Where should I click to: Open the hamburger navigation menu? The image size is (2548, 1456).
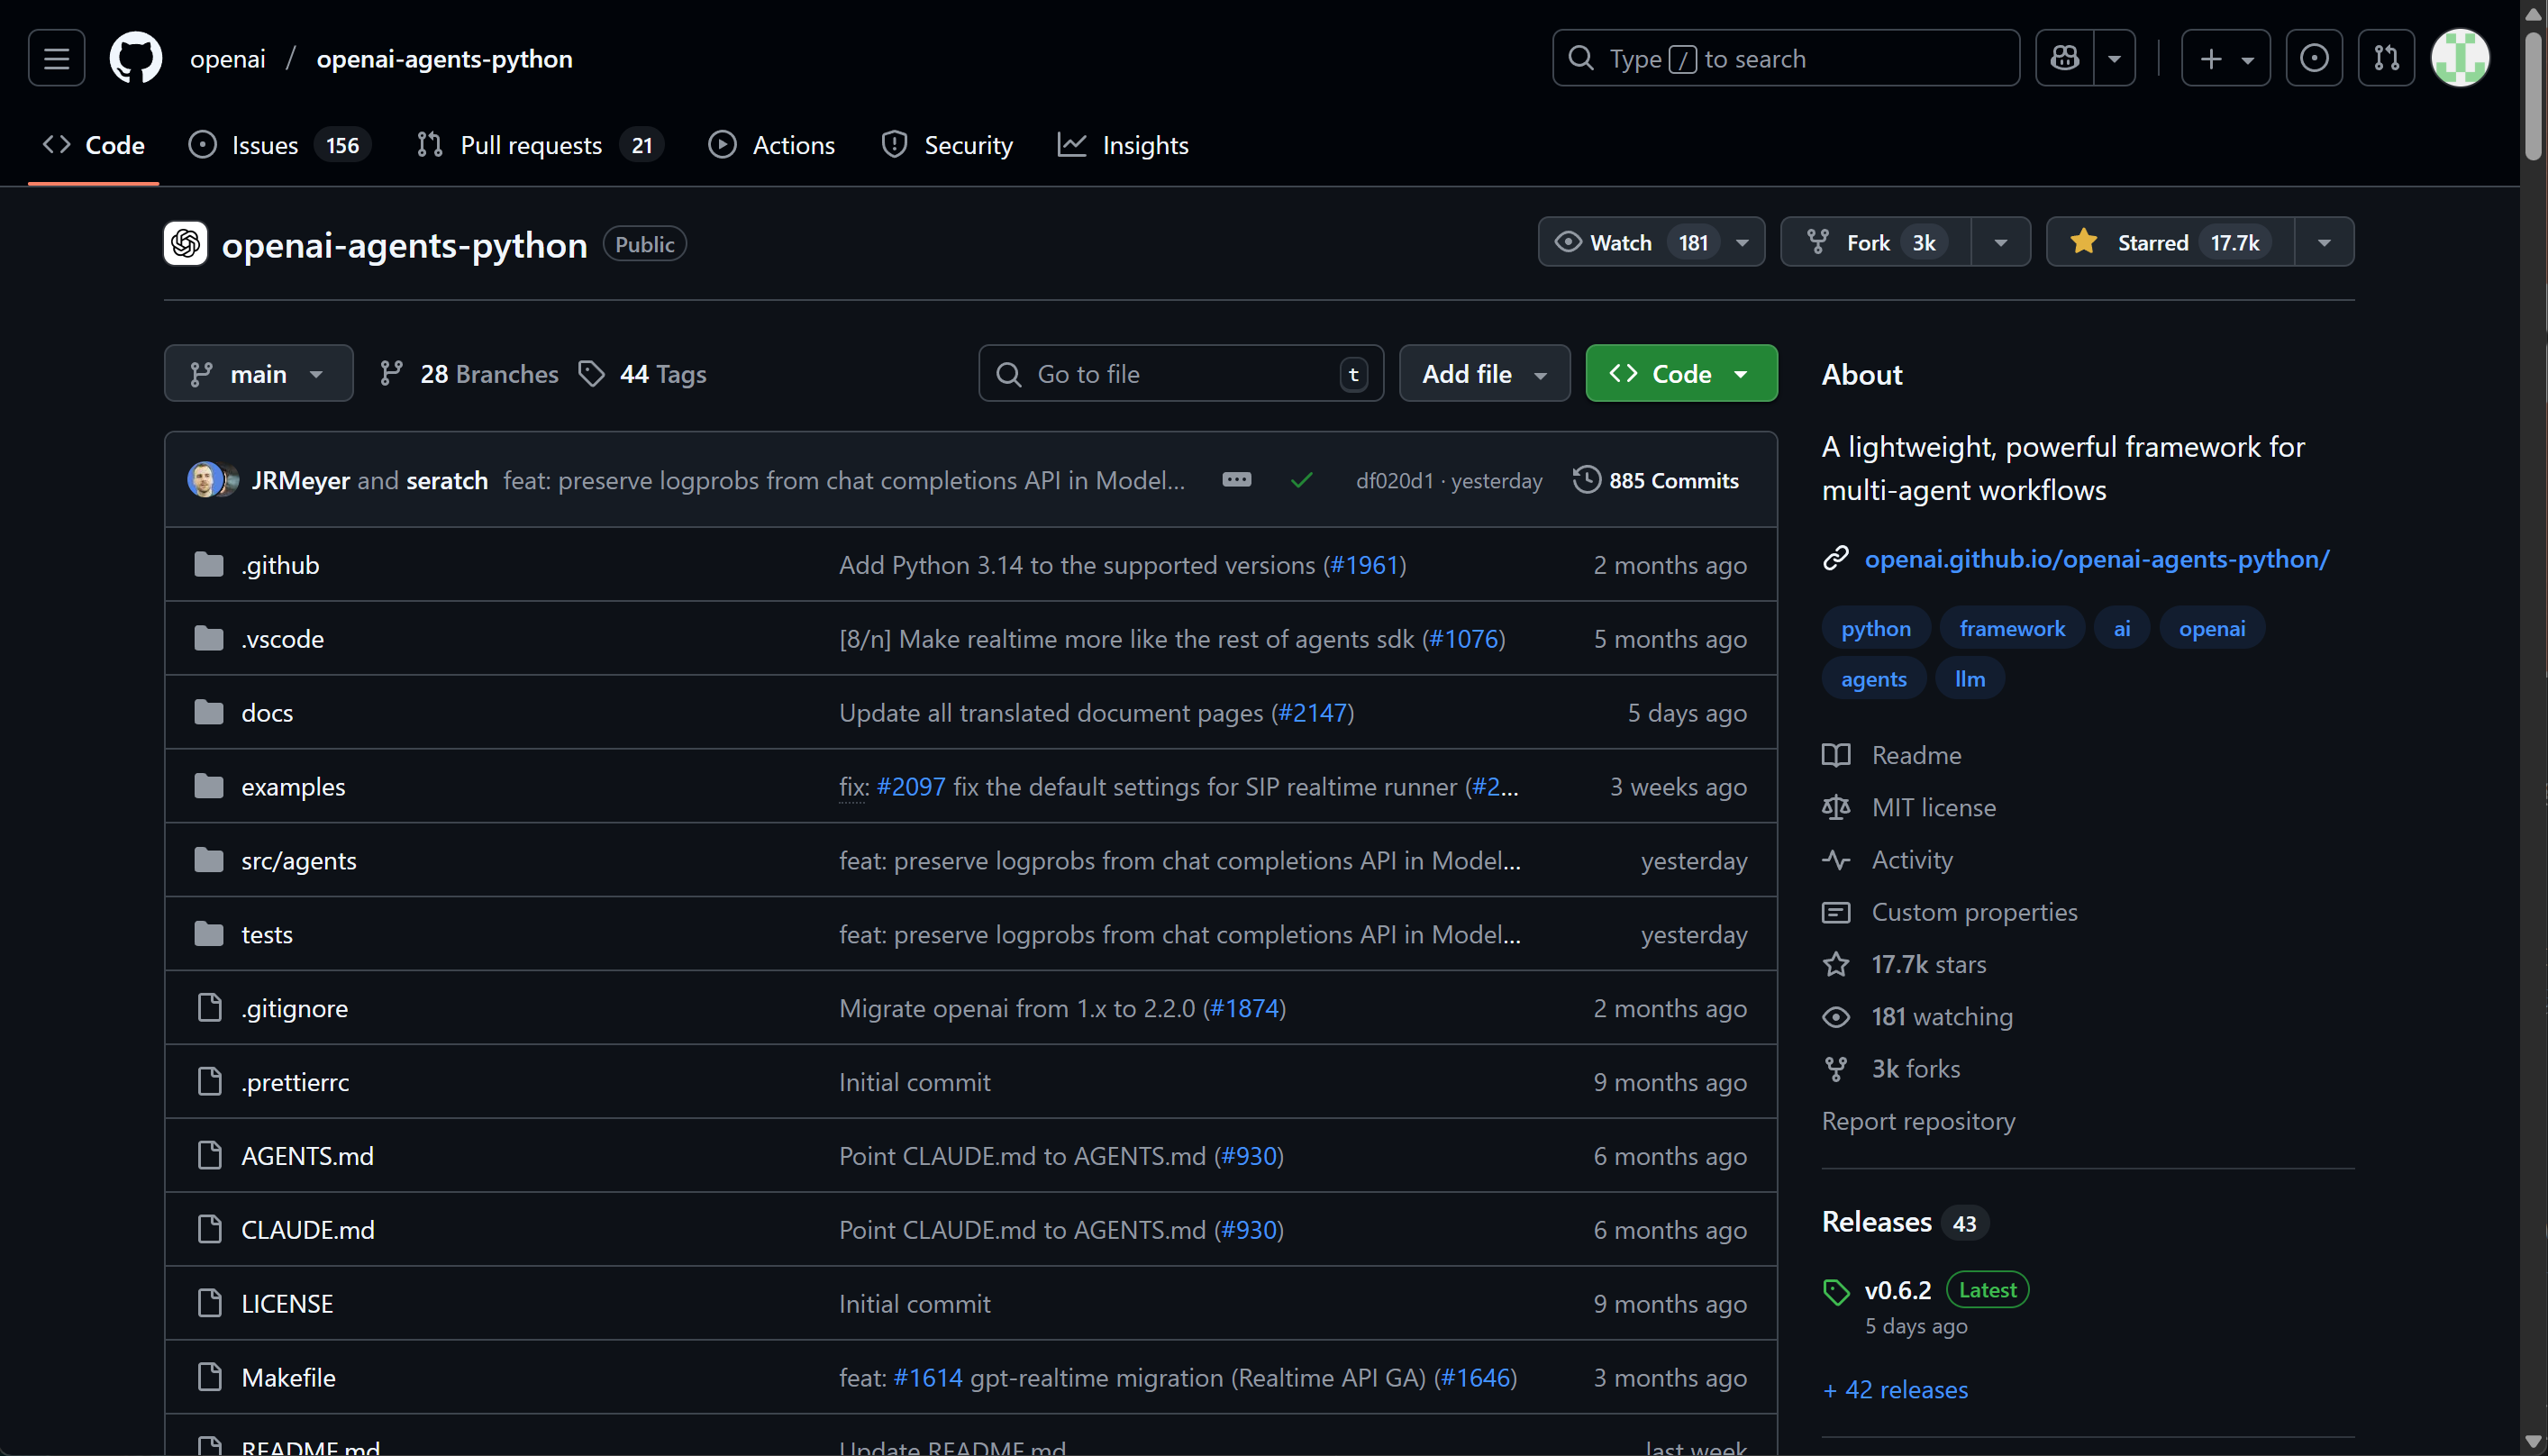click(56, 58)
